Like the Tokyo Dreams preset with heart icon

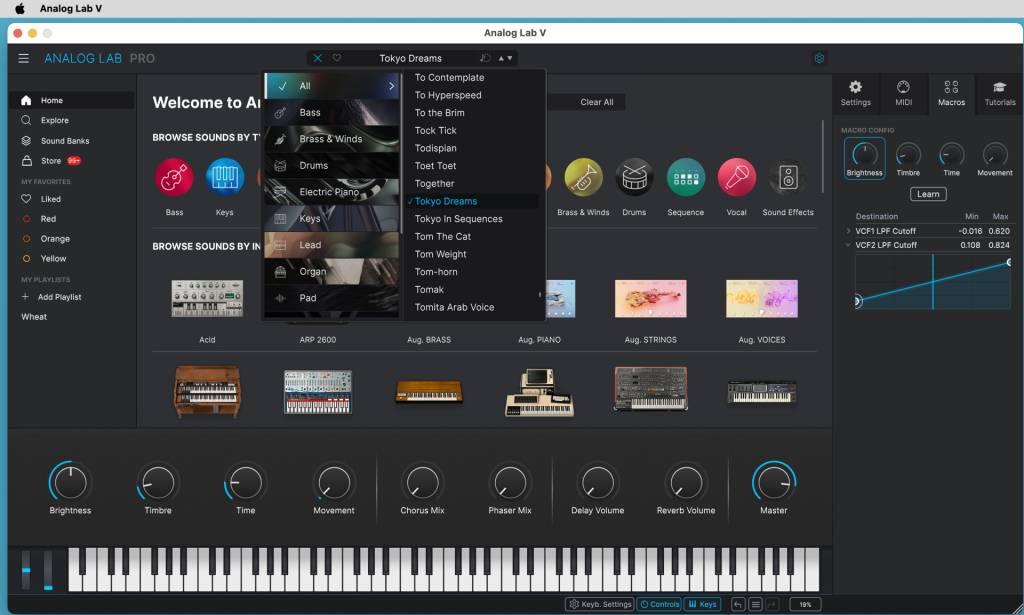[337, 58]
